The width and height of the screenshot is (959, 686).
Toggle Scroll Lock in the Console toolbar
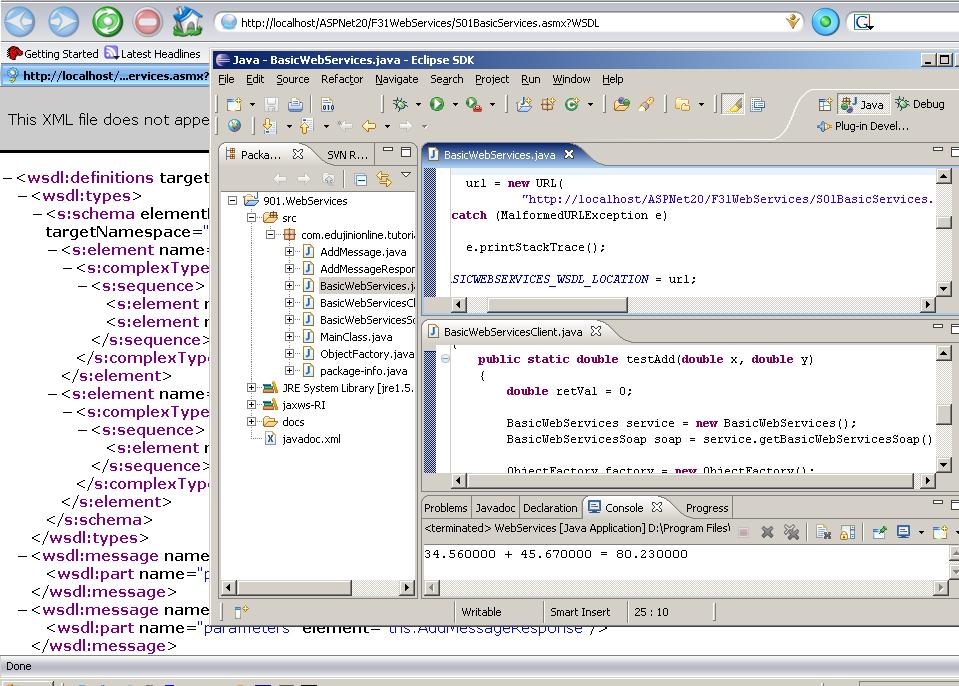pos(847,533)
